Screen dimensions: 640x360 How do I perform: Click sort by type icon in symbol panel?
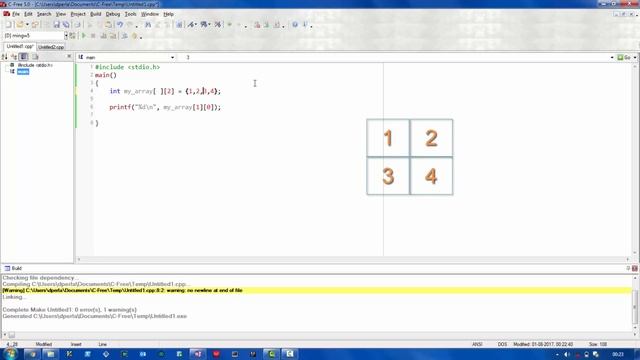click(14, 57)
